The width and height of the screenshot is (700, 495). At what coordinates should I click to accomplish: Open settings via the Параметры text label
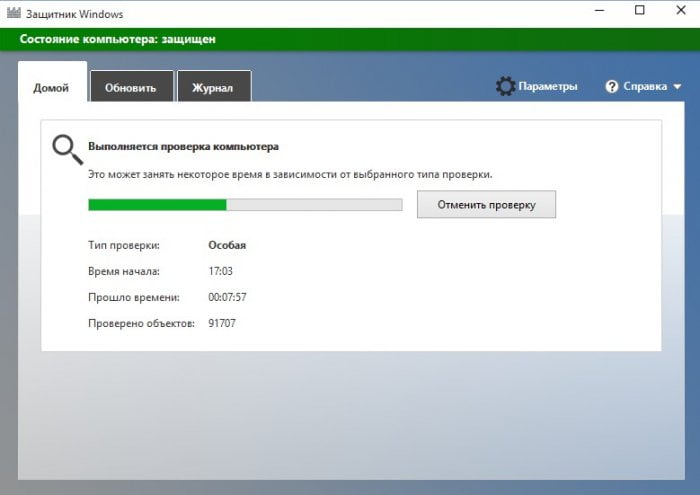(x=547, y=87)
